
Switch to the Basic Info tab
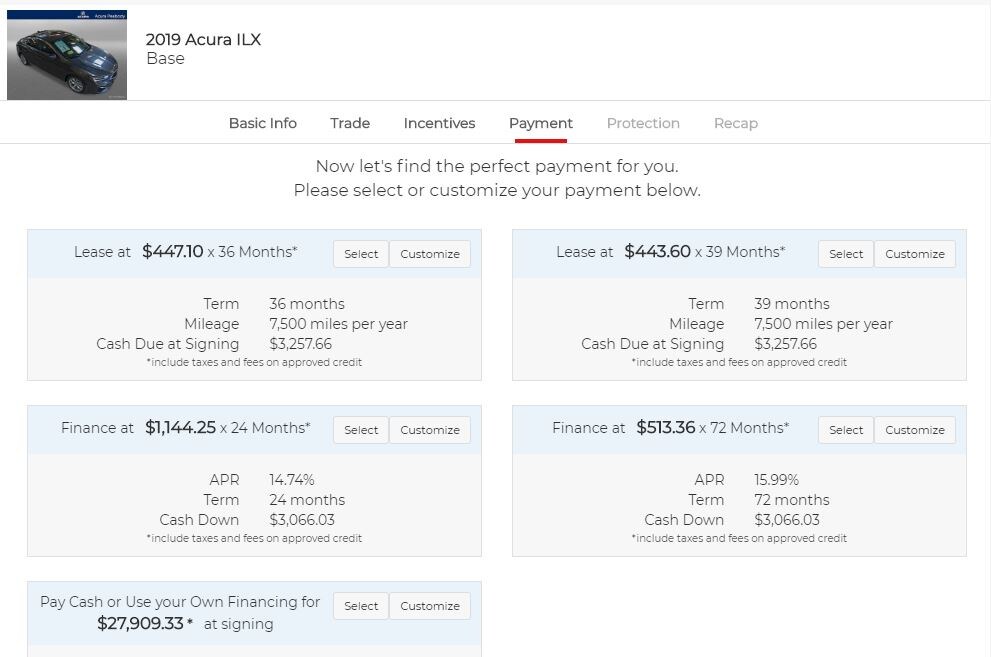click(263, 123)
